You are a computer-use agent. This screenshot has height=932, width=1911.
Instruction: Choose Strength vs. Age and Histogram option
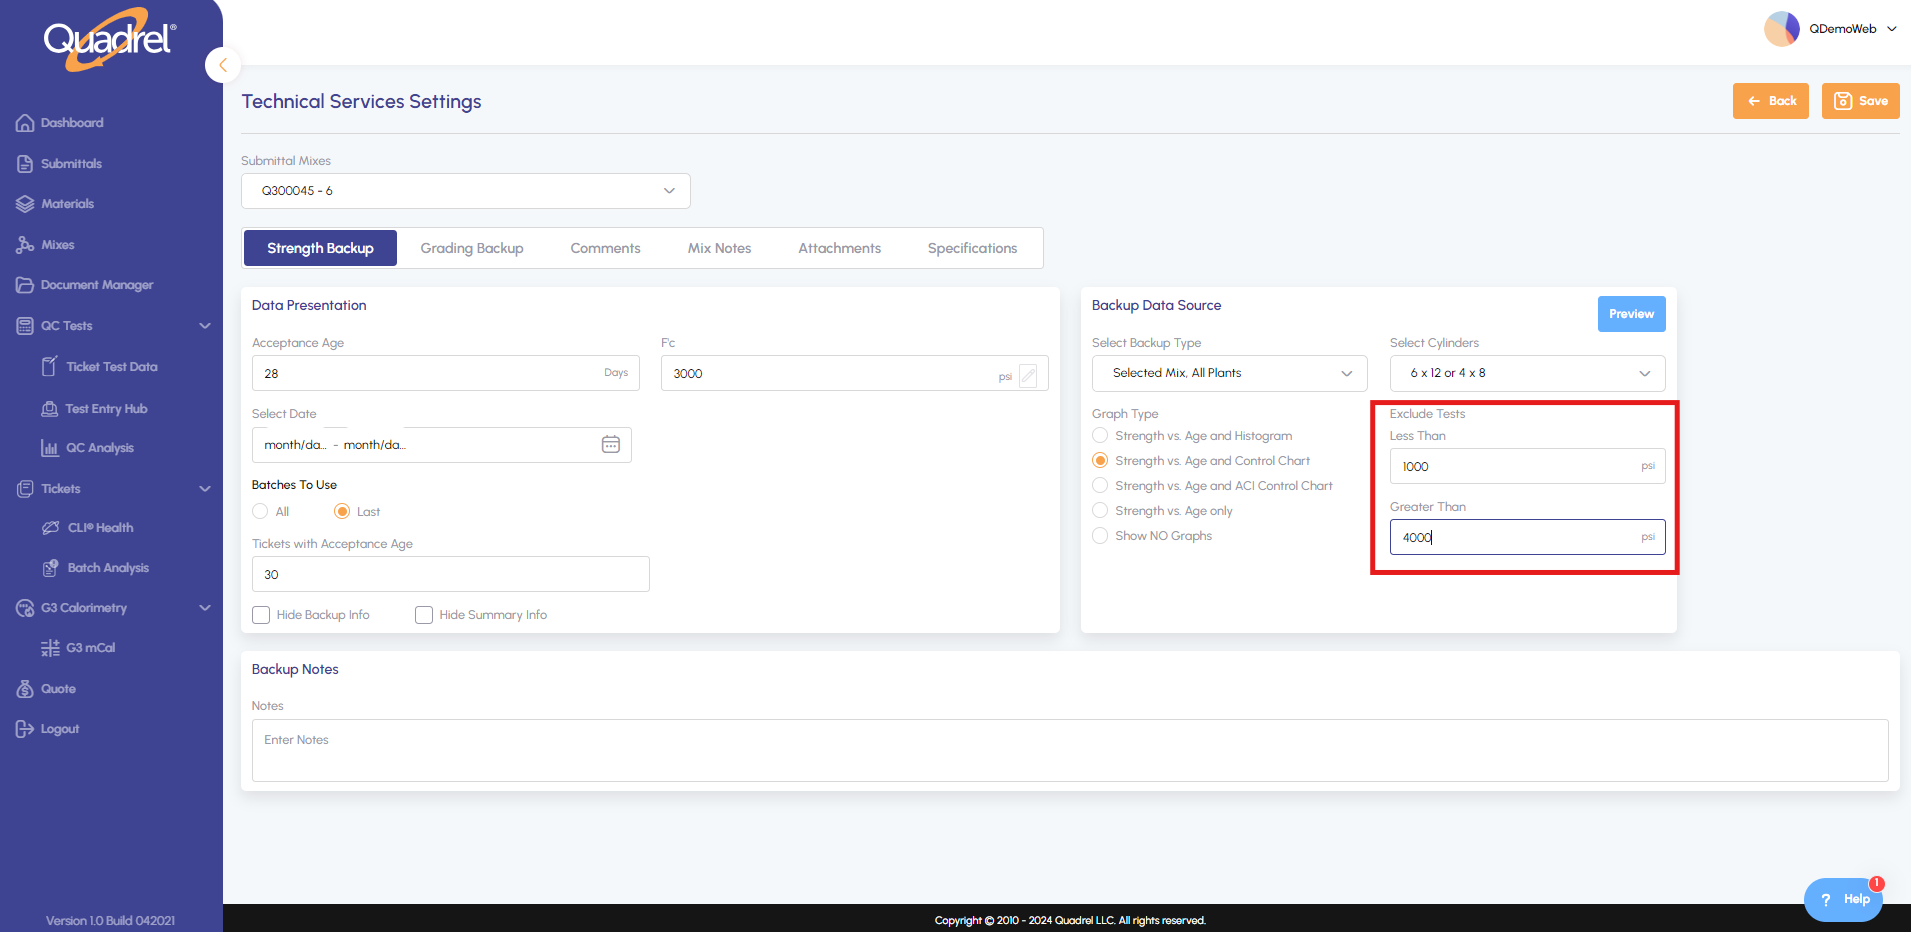(x=1100, y=436)
